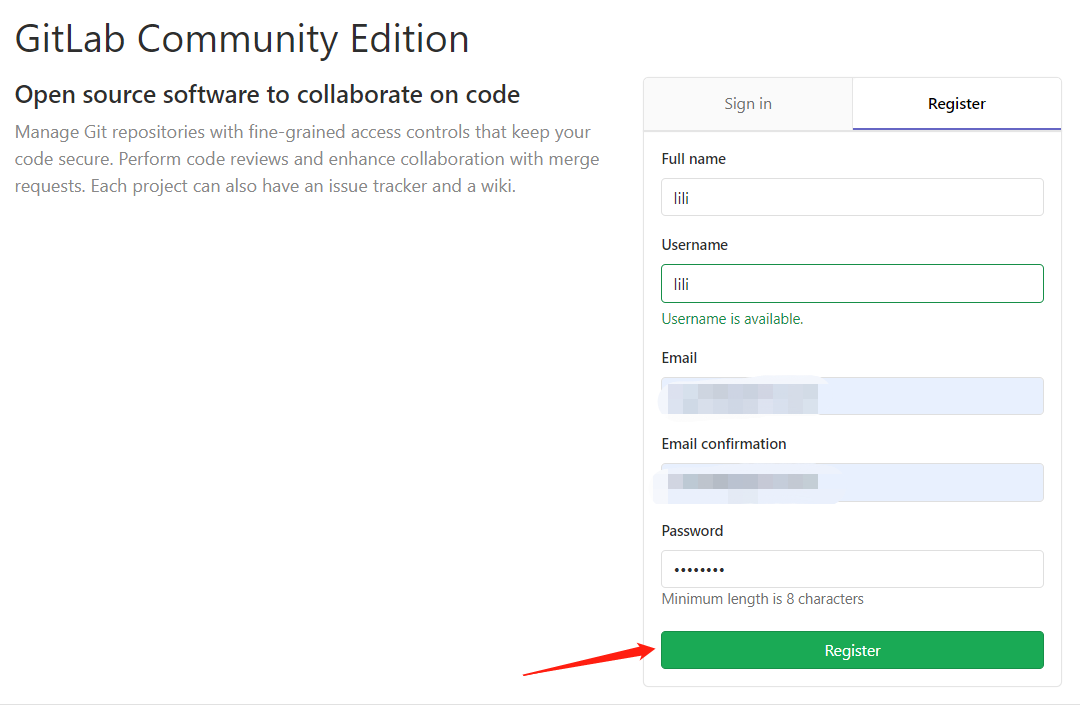The width and height of the screenshot is (1080, 721).
Task: Click the 'Password' label
Action: (692, 531)
